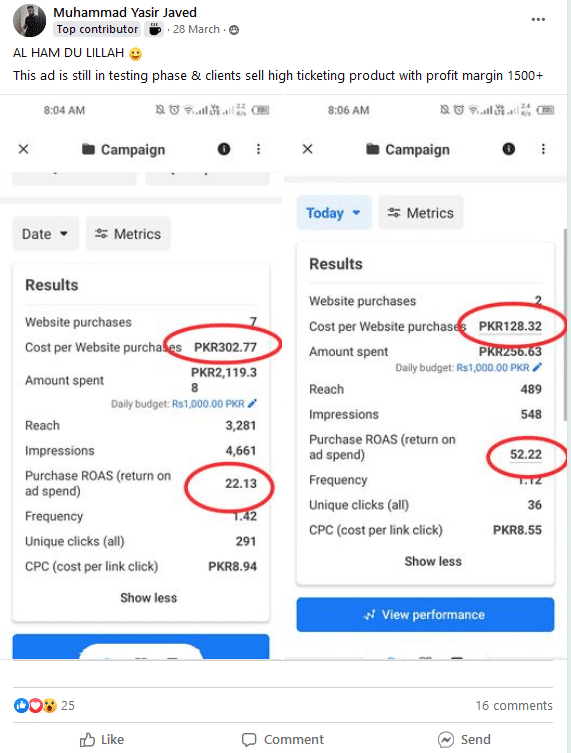Collapse left results with Show less
The height and width of the screenshot is (753, 571).
pos(148,598)
